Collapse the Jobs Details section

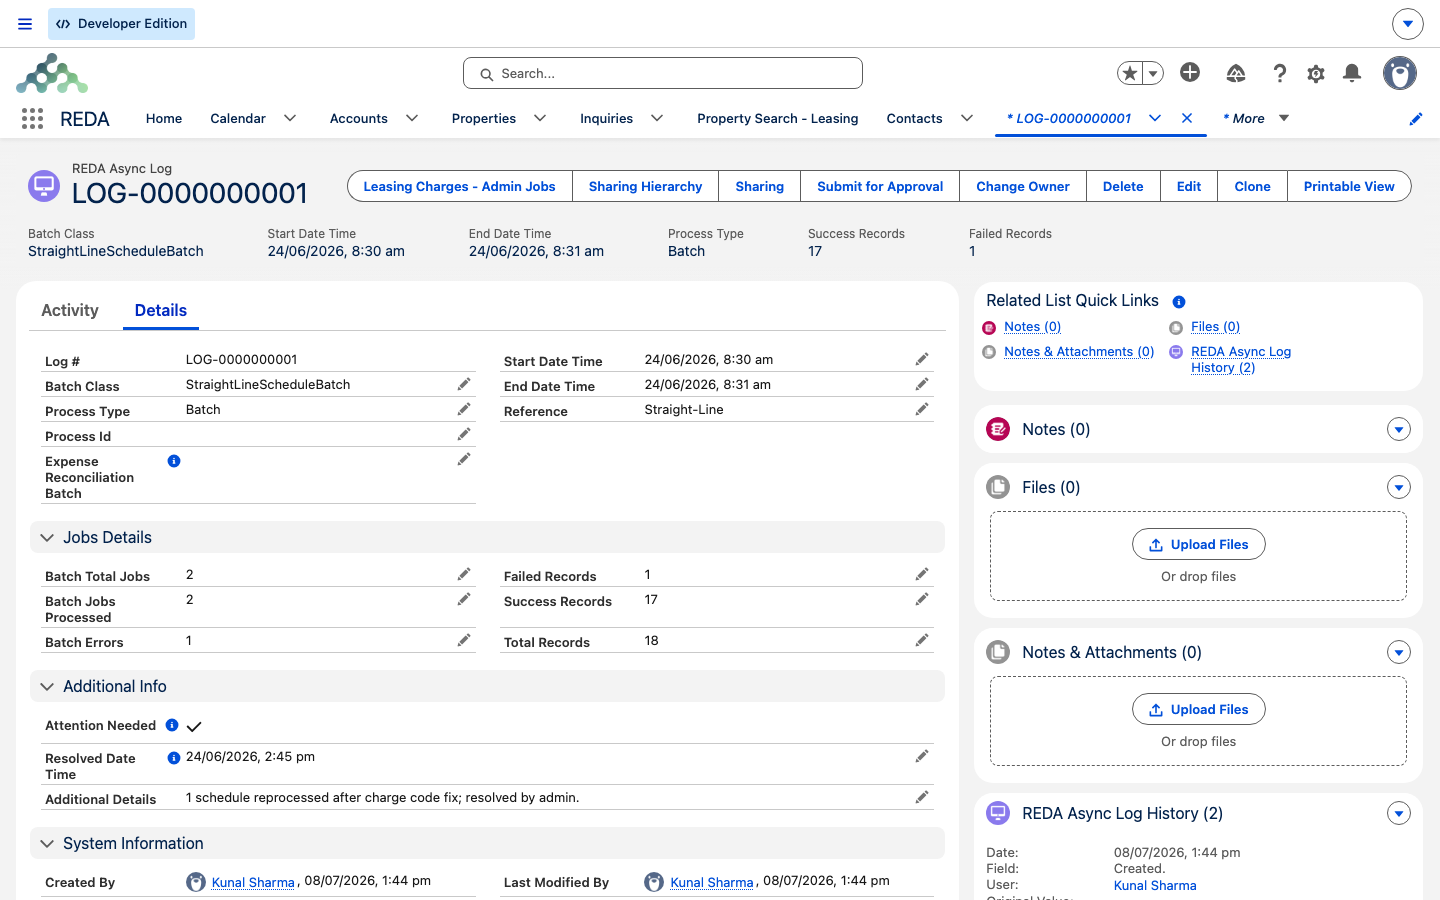click(47, 538)
